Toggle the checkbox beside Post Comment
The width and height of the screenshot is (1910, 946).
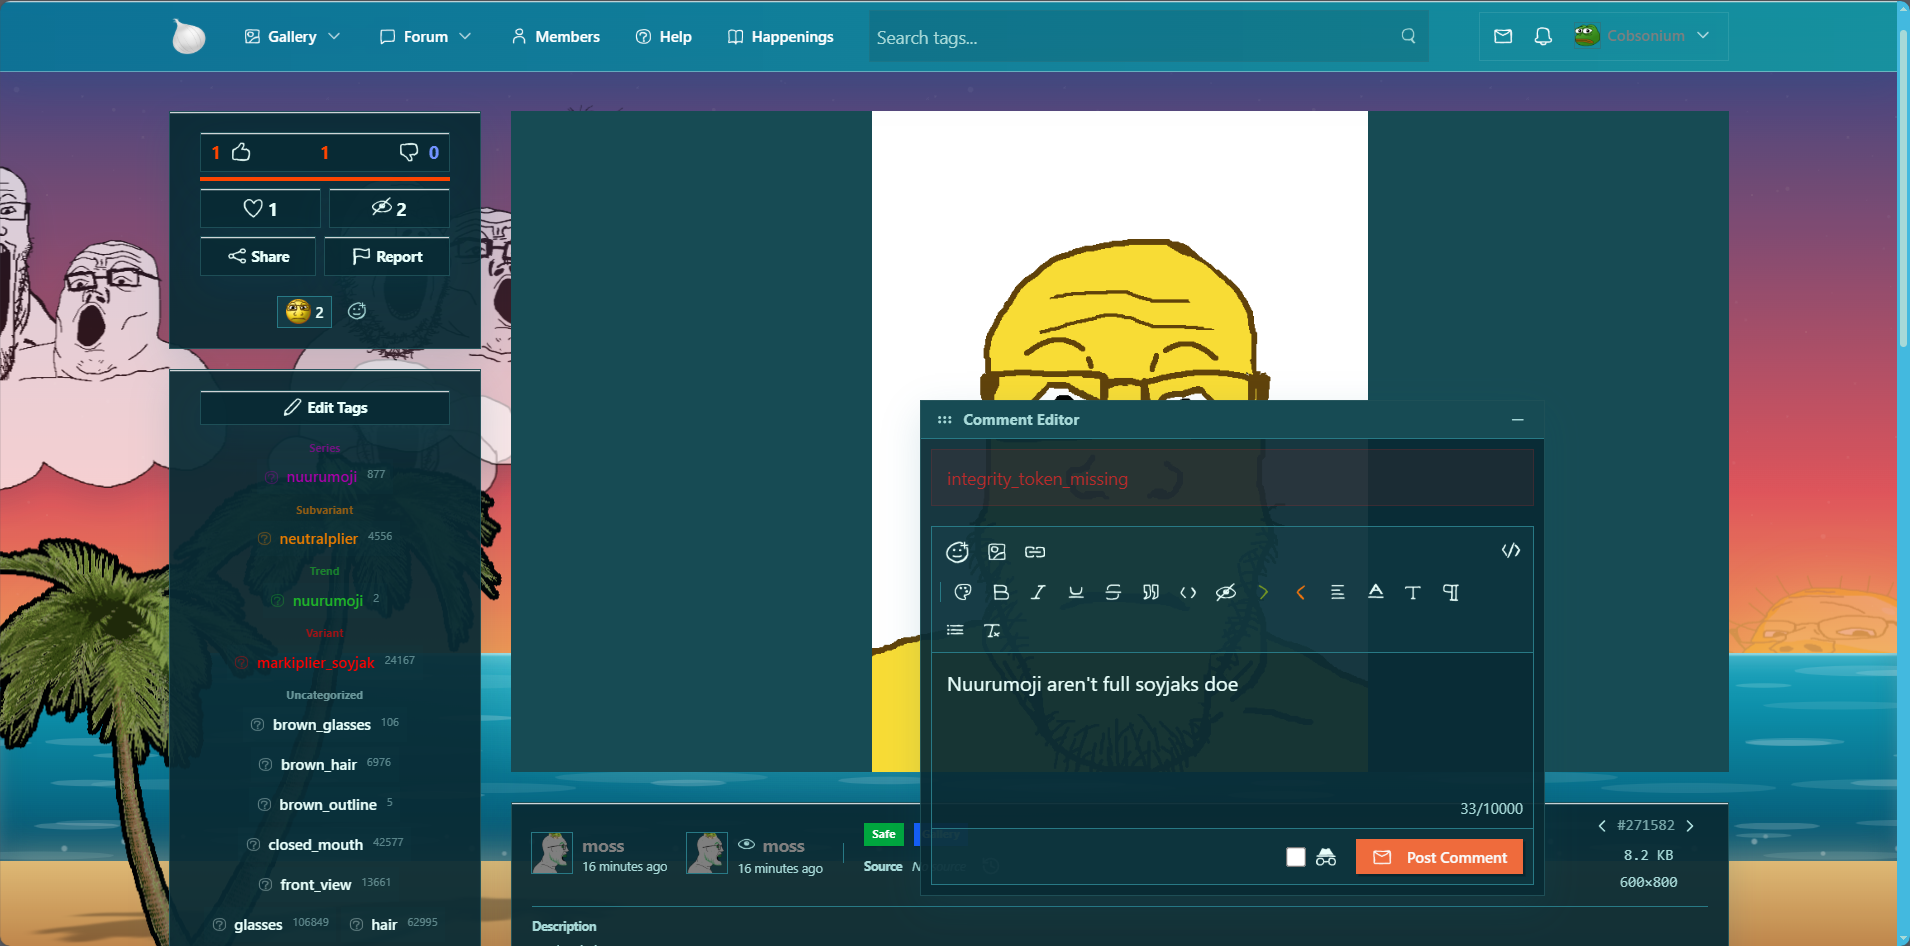click(x=1296, y=857)
